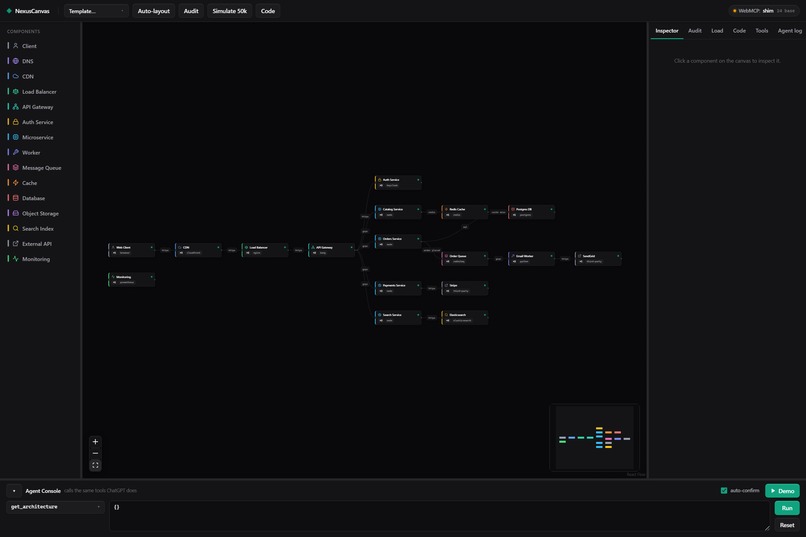Click the WebMCP shim status badge
The width and height of the screenshot is (806, 537).
[x=764, y=11]
